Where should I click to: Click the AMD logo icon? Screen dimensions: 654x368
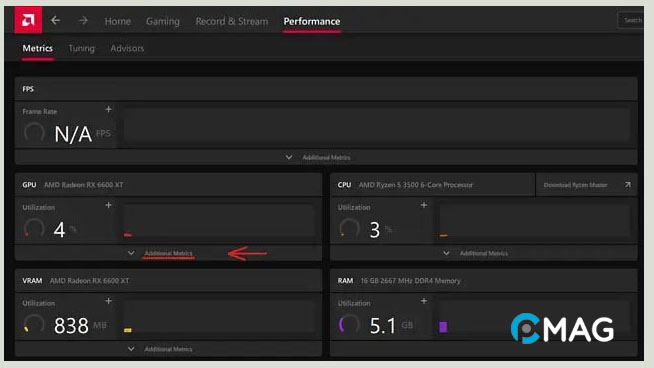(x=28, y=20)
